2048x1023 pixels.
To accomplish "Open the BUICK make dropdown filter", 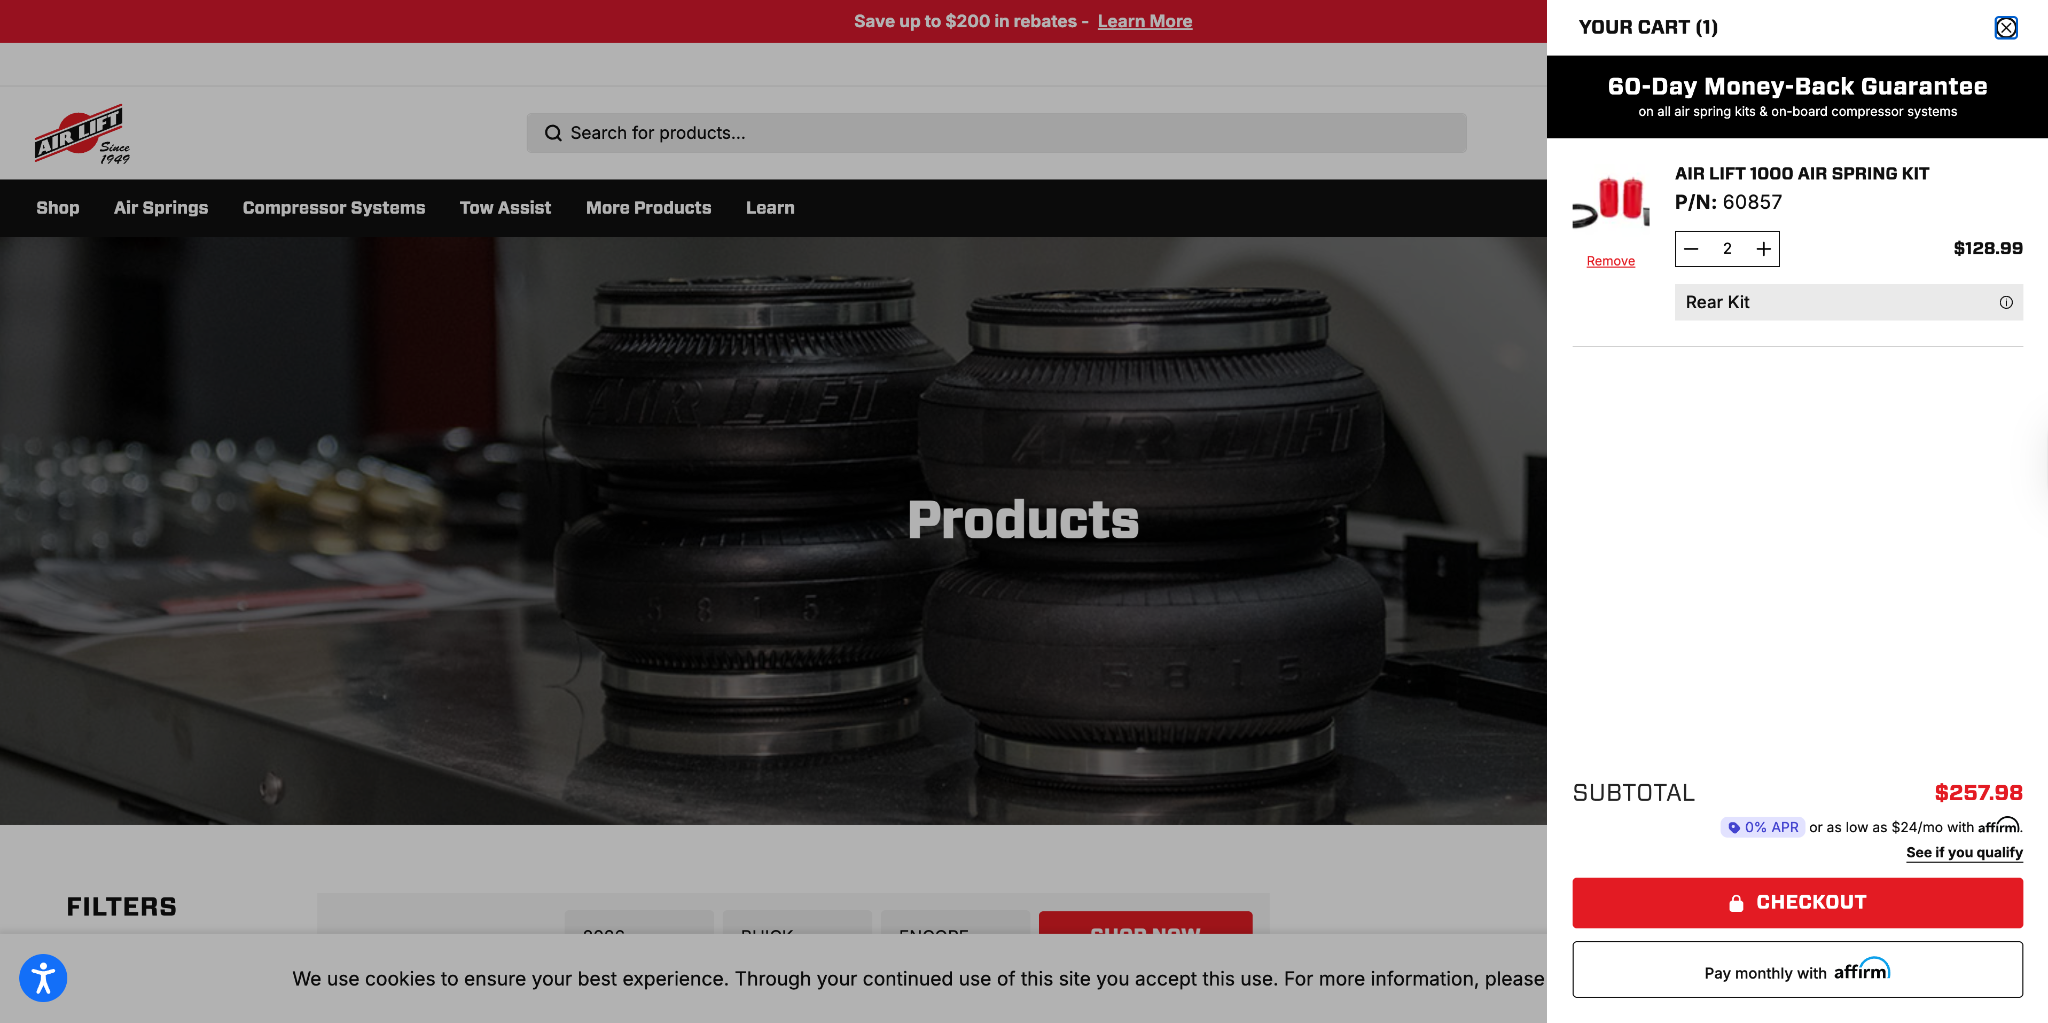I will 795,931.
